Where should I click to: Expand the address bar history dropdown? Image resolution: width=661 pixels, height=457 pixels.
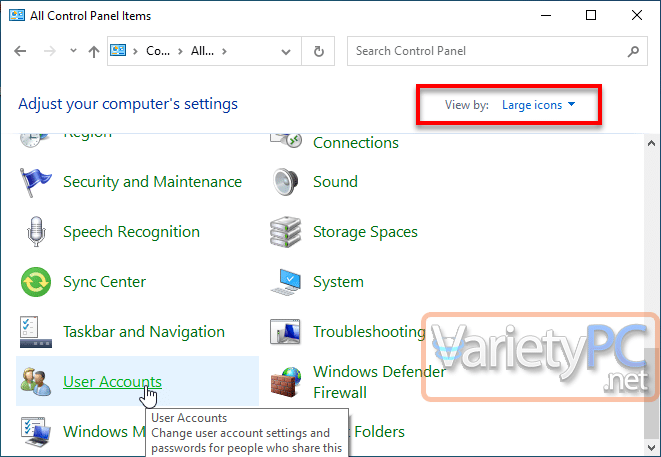click(286, 51)
